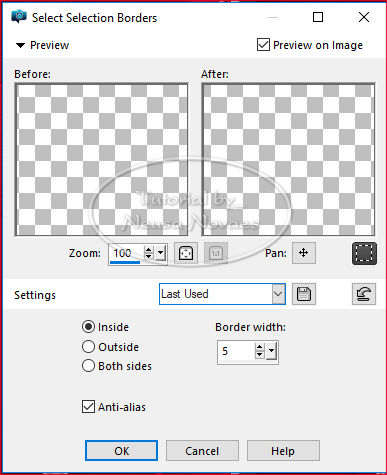Open the Border width slider dropdown
Viewport: 387px width, 475px height.
(271, 351)
